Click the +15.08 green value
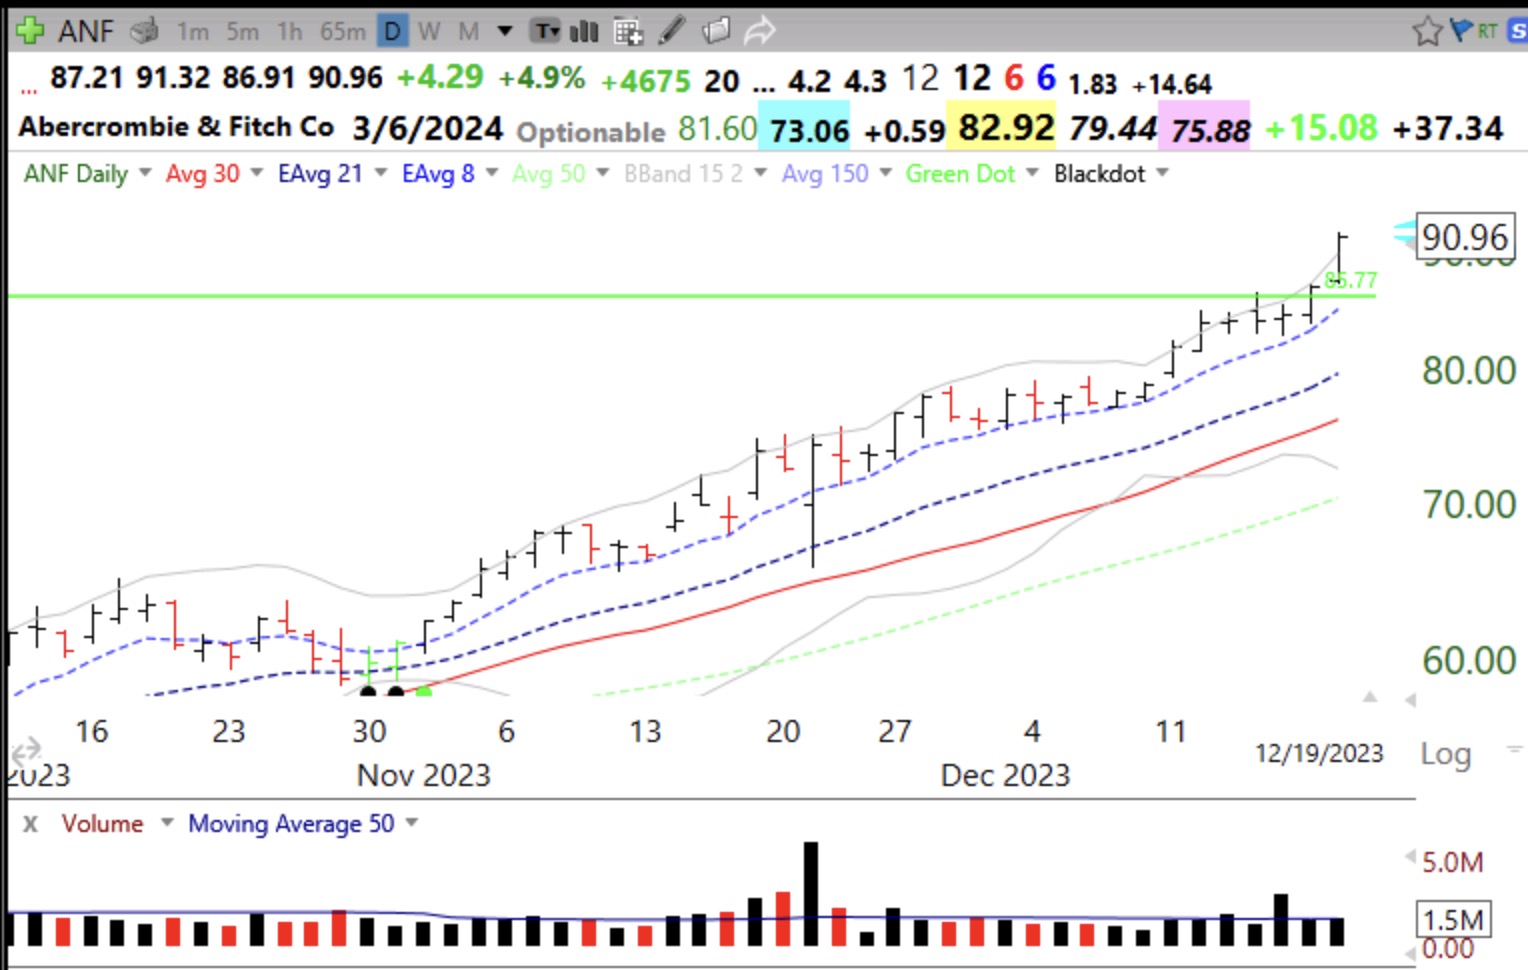The image size is (1528, 970). pyautogui.click(x=1321, y=128)
